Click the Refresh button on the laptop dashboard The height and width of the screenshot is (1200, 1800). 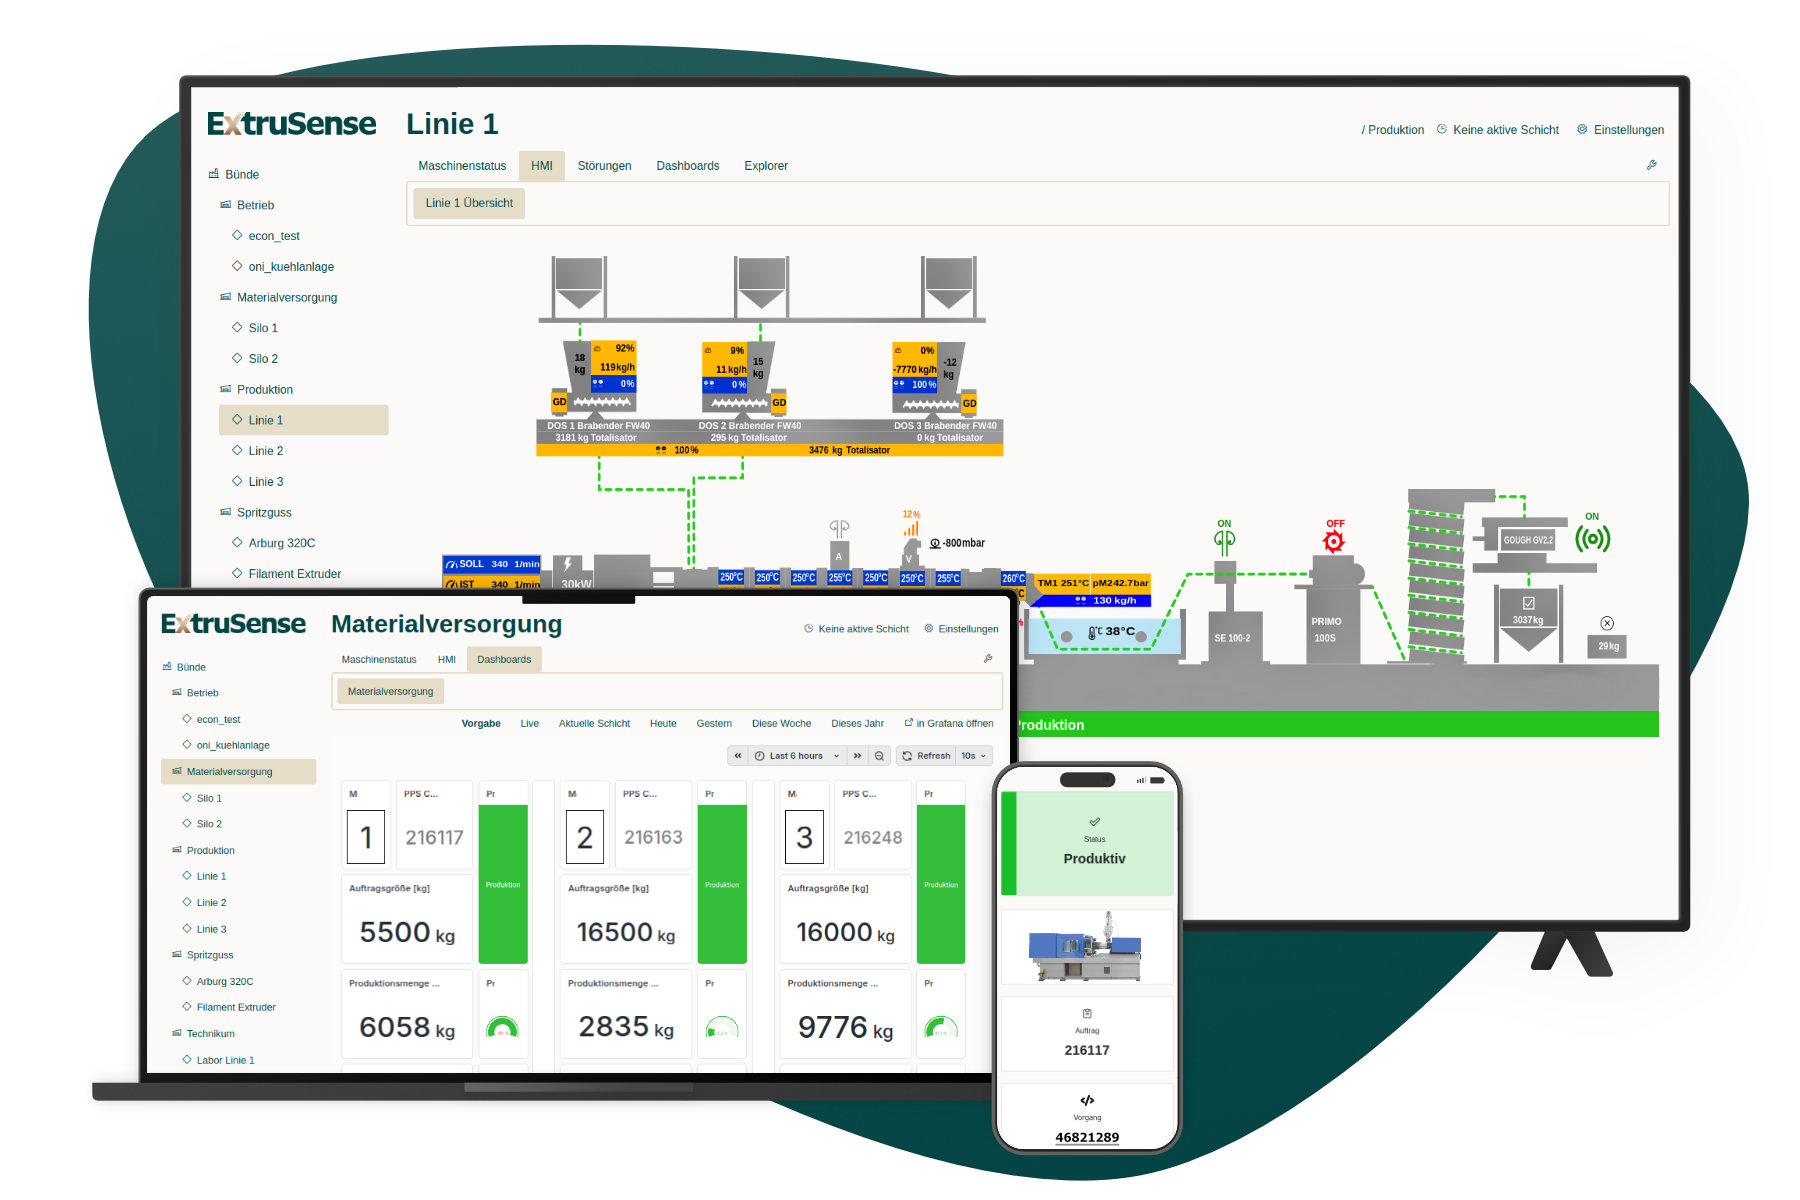point(926,756)
